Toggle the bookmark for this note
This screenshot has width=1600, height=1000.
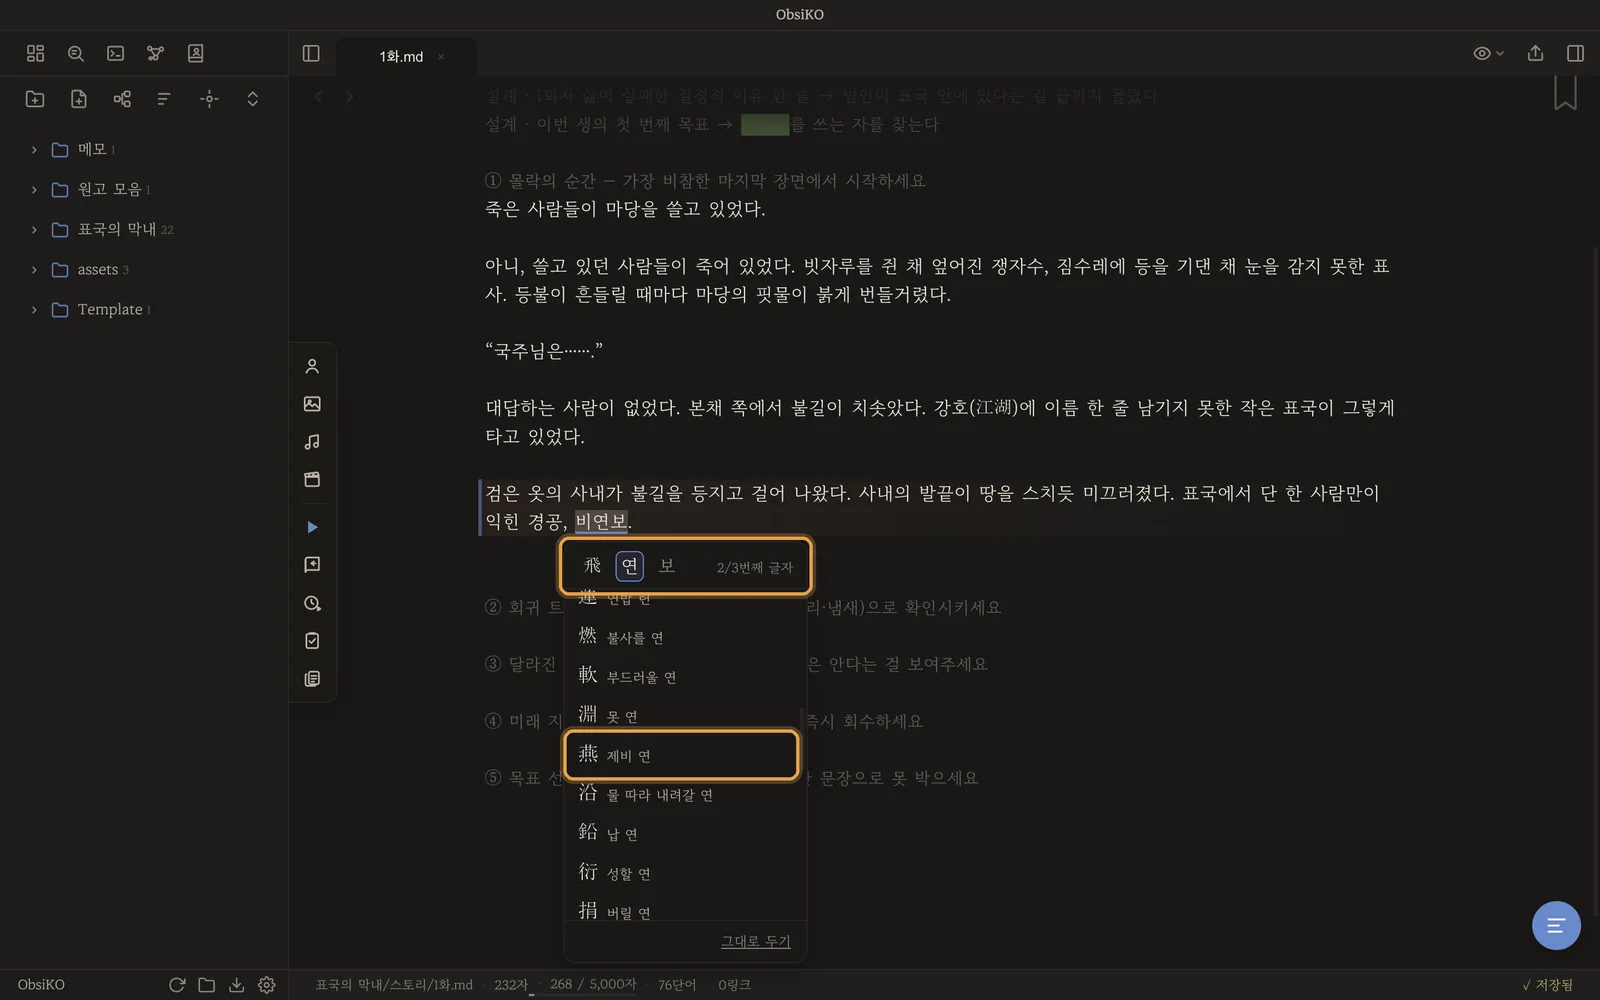(x=1565, y=93)
